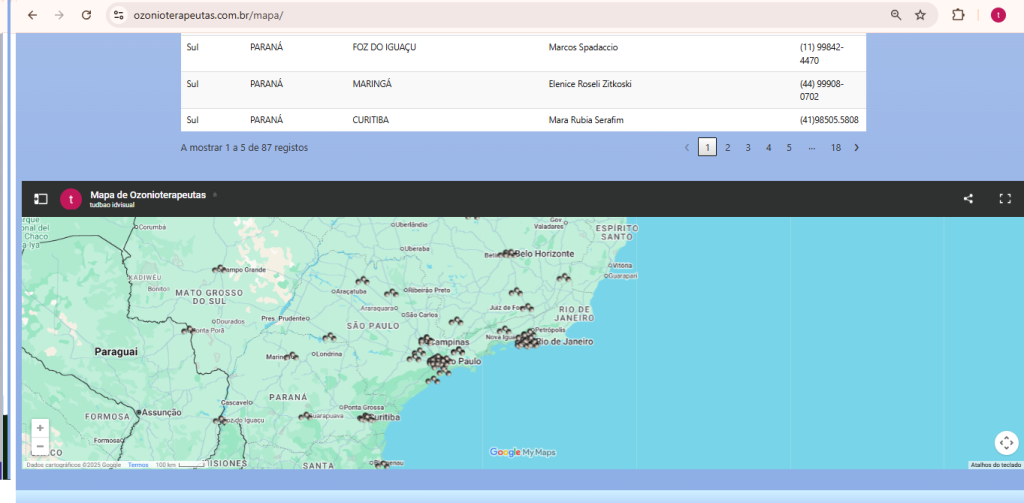
Task: Open the Termos link on the map
Action: 138,465
